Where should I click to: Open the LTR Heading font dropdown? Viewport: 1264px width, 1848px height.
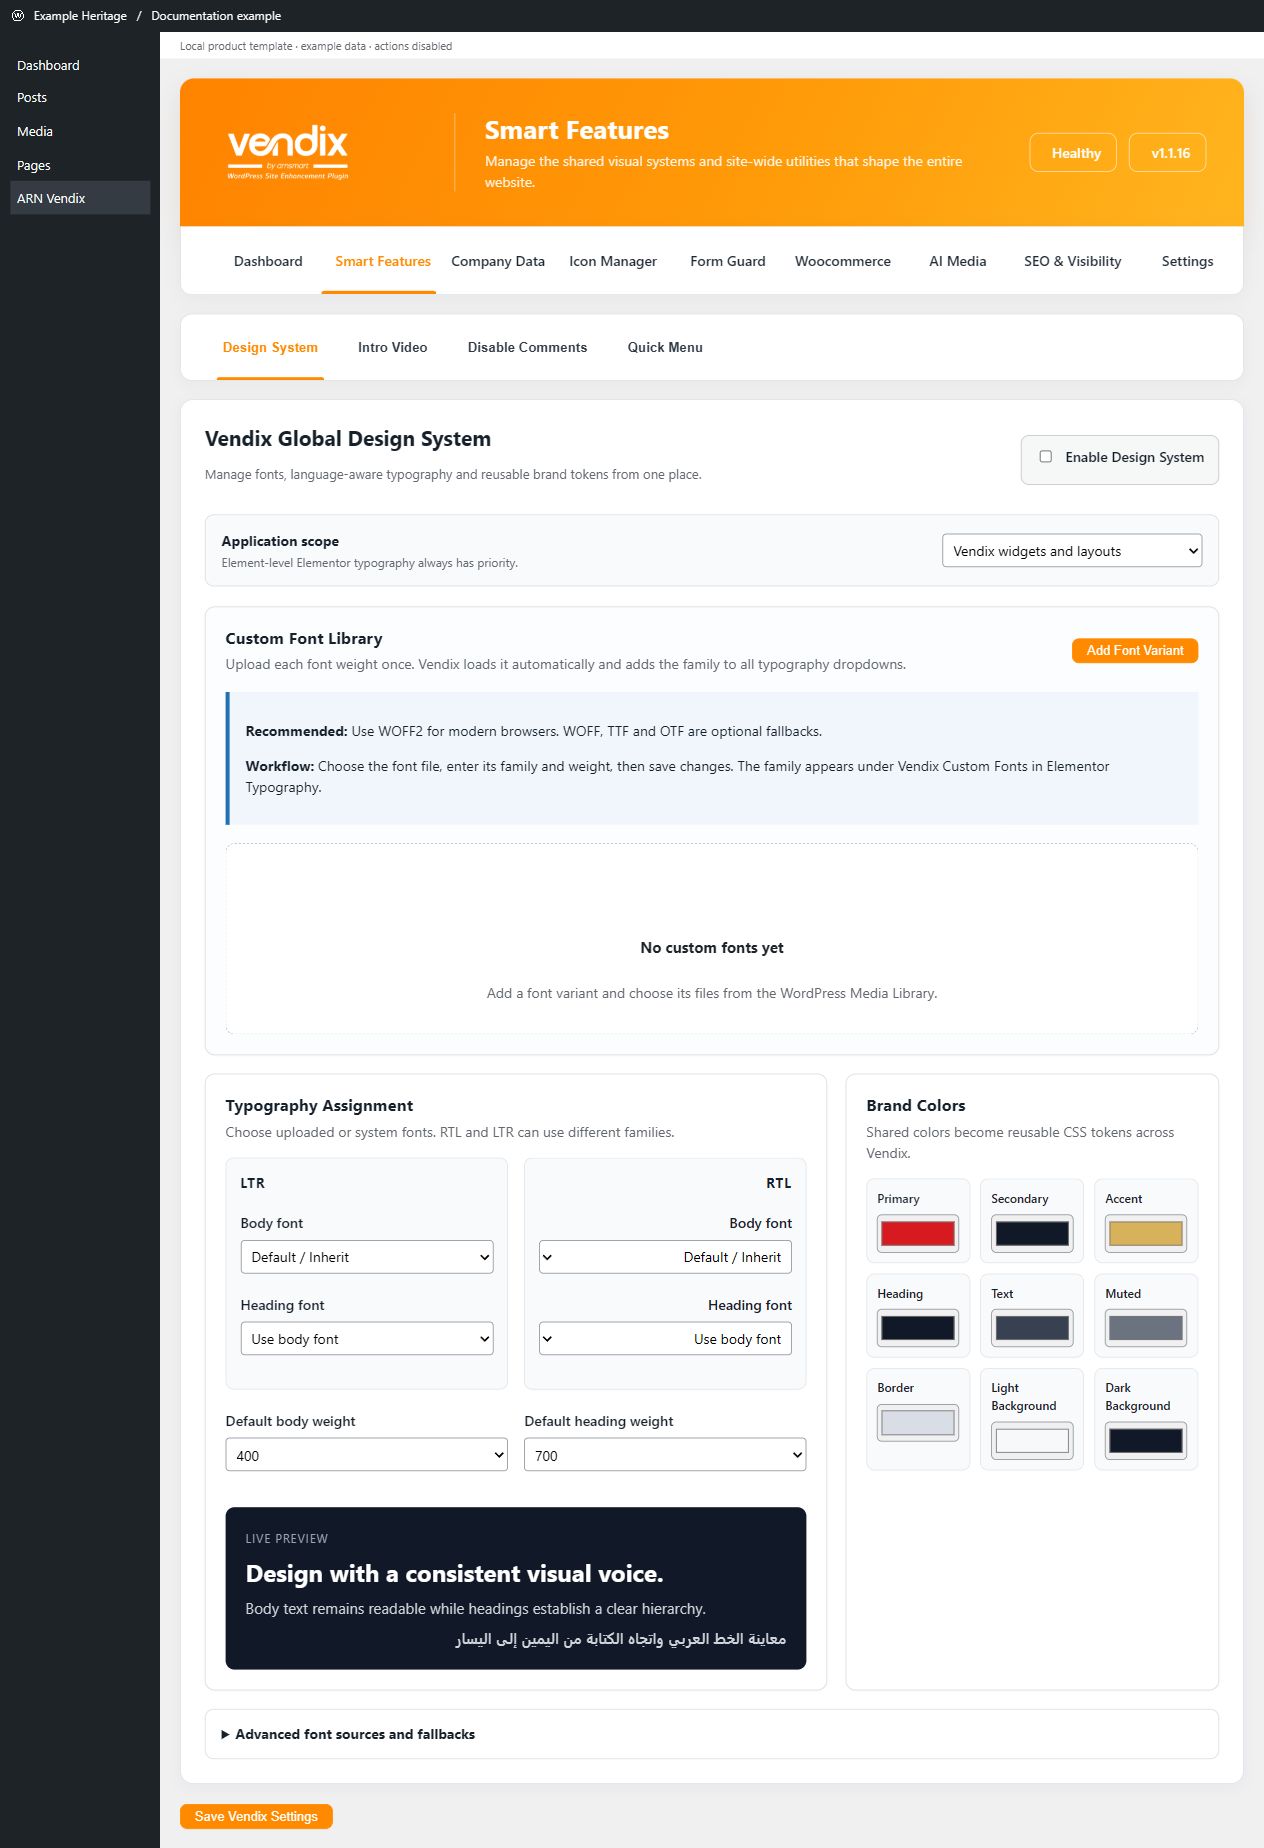[367, 1339]
